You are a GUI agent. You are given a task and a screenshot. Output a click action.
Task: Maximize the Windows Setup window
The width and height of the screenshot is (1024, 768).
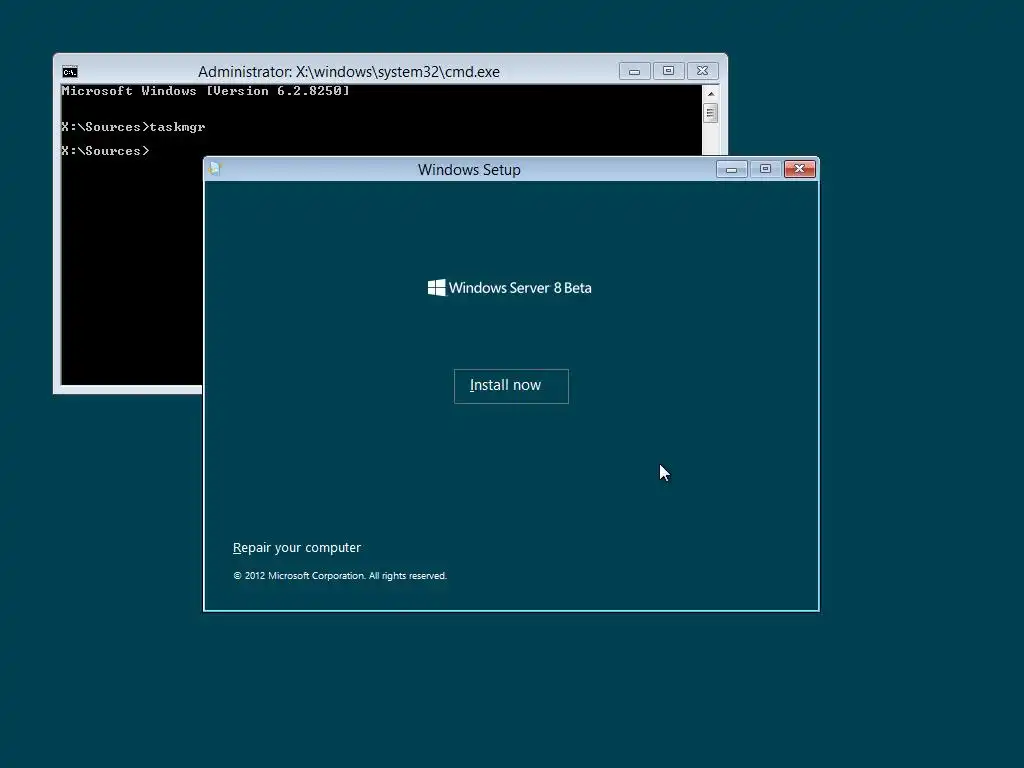click(x=765, y=169)
